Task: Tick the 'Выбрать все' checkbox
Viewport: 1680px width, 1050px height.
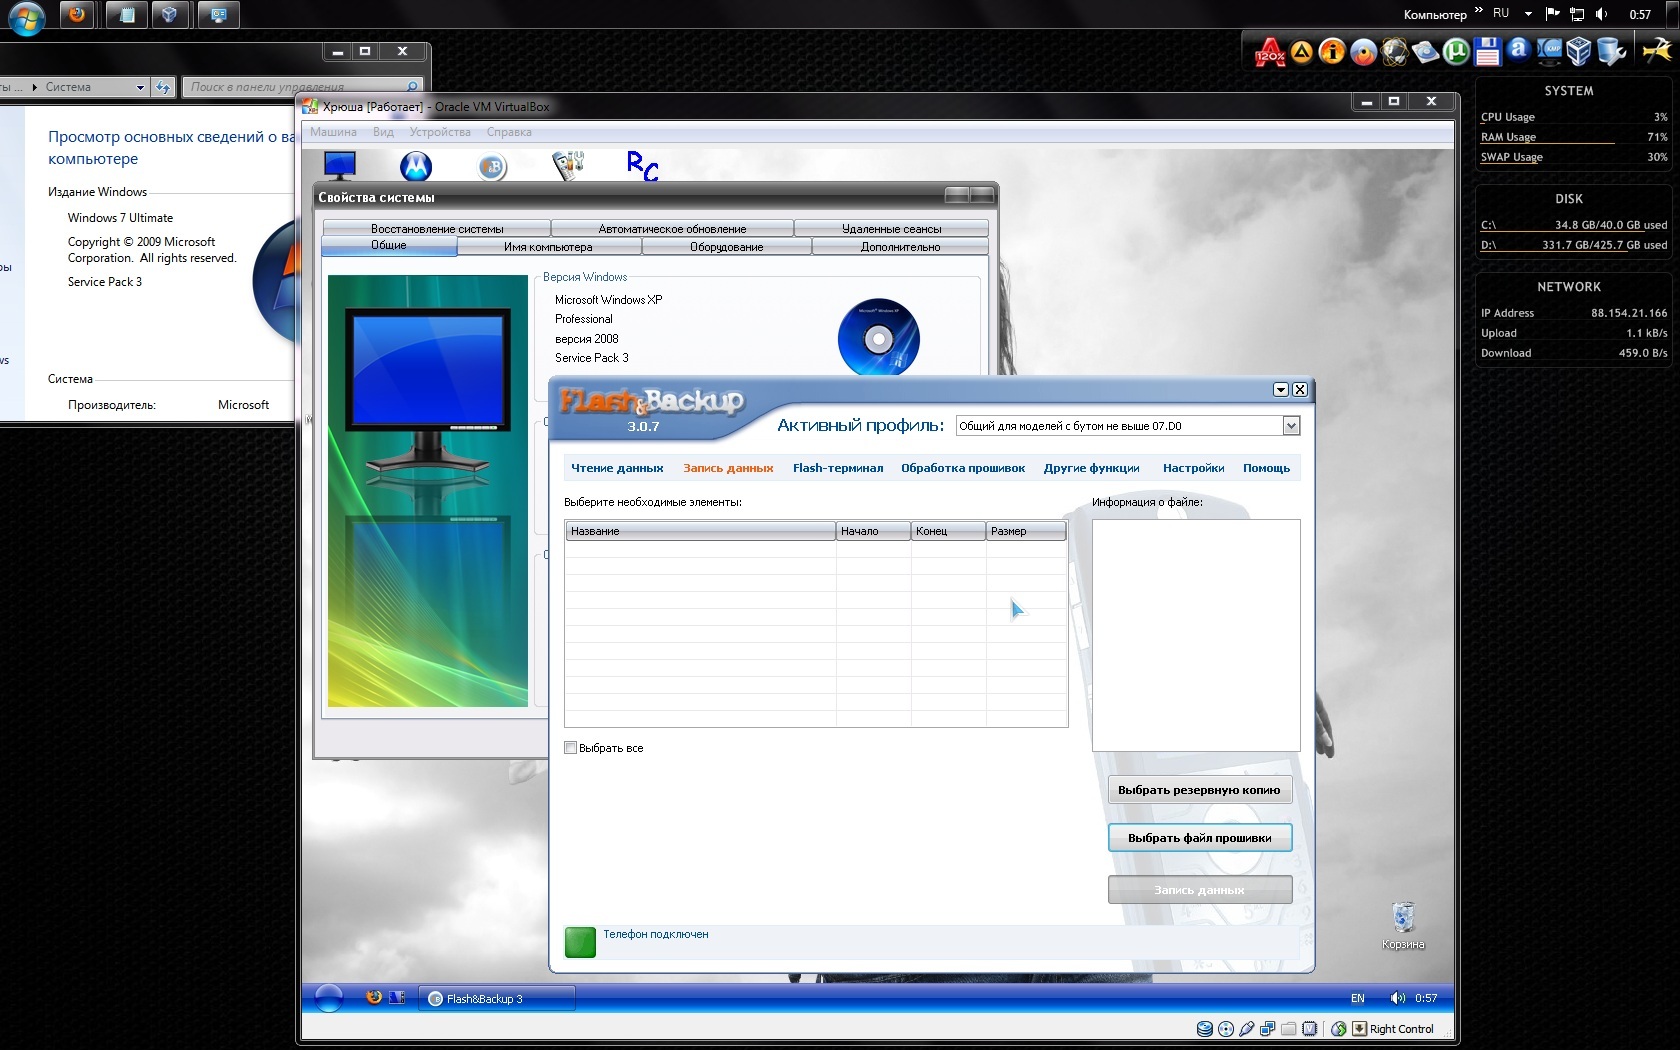Action: (x=571, y=748)
